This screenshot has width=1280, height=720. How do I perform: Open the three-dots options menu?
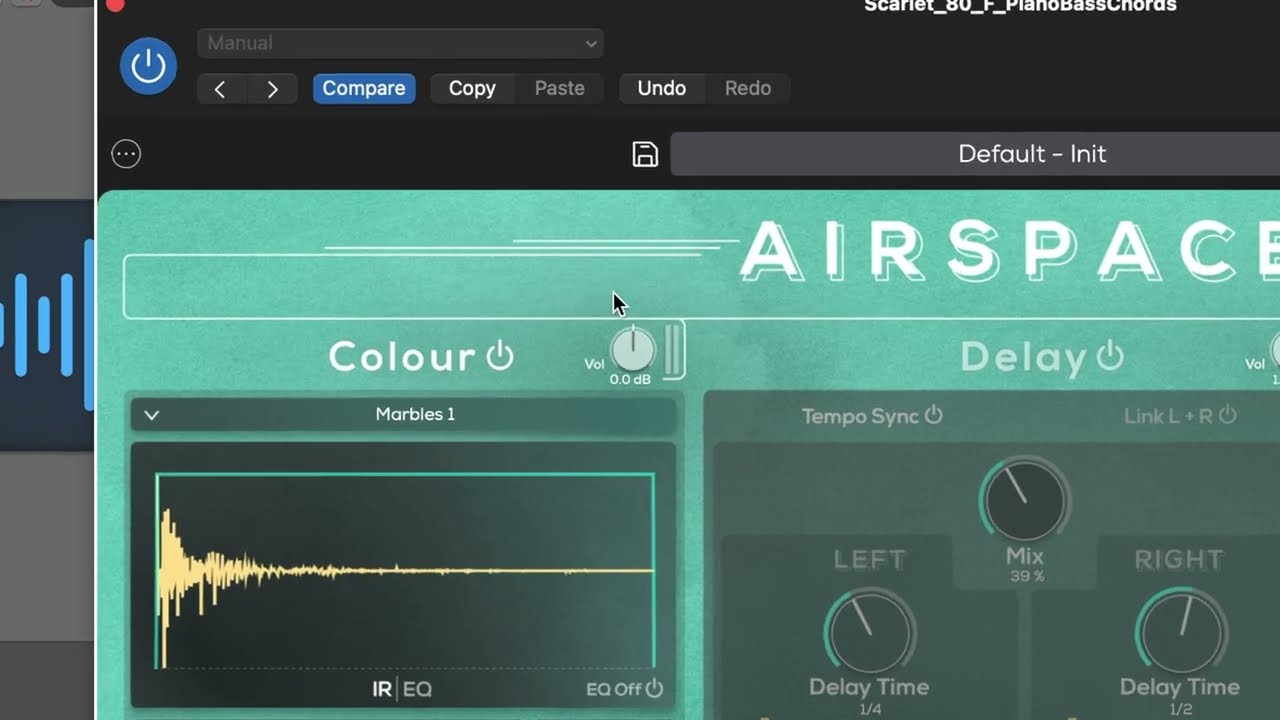[126, 154]
